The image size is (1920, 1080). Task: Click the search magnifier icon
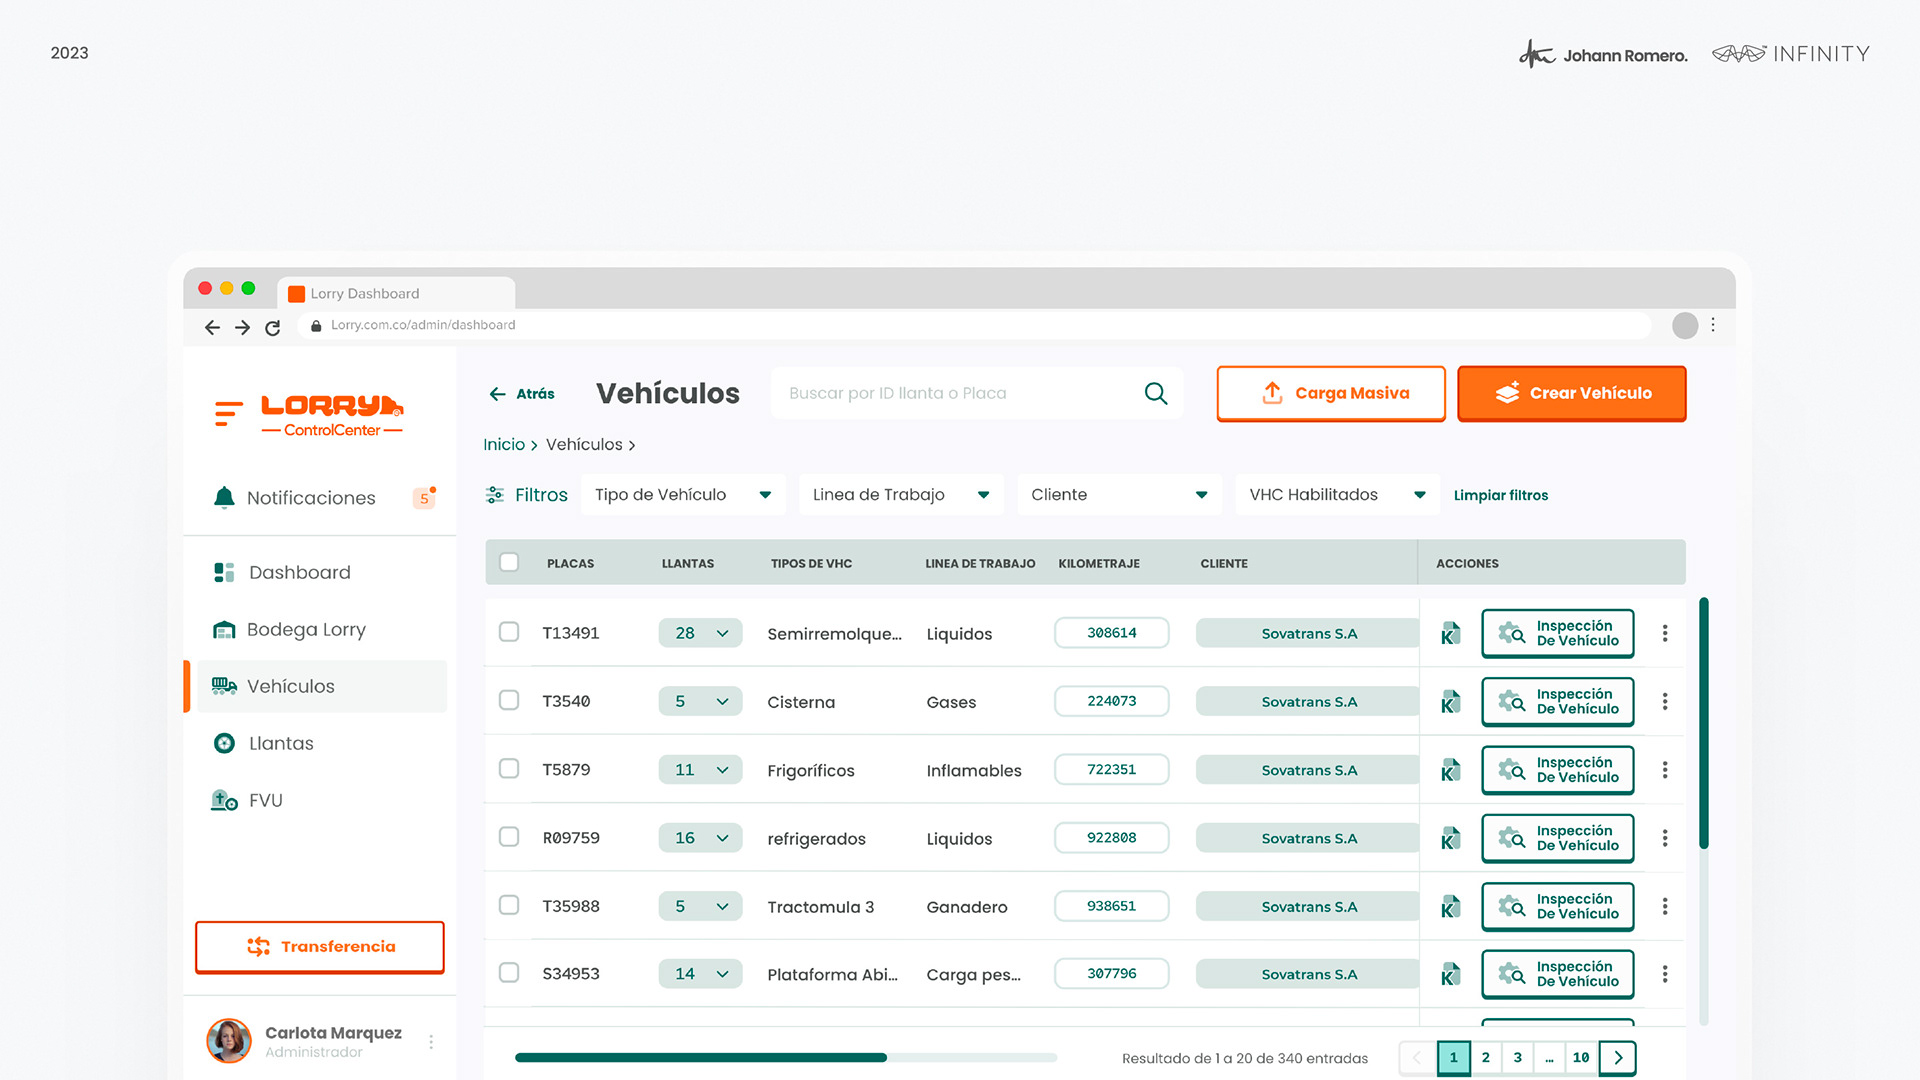1156,393
